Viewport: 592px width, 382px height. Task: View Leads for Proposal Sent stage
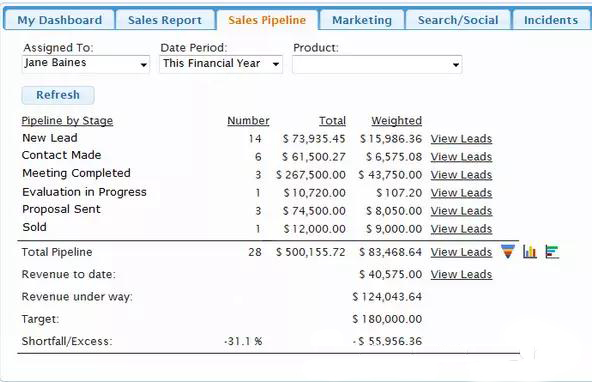pyautogui.click(x=461, y=211)
